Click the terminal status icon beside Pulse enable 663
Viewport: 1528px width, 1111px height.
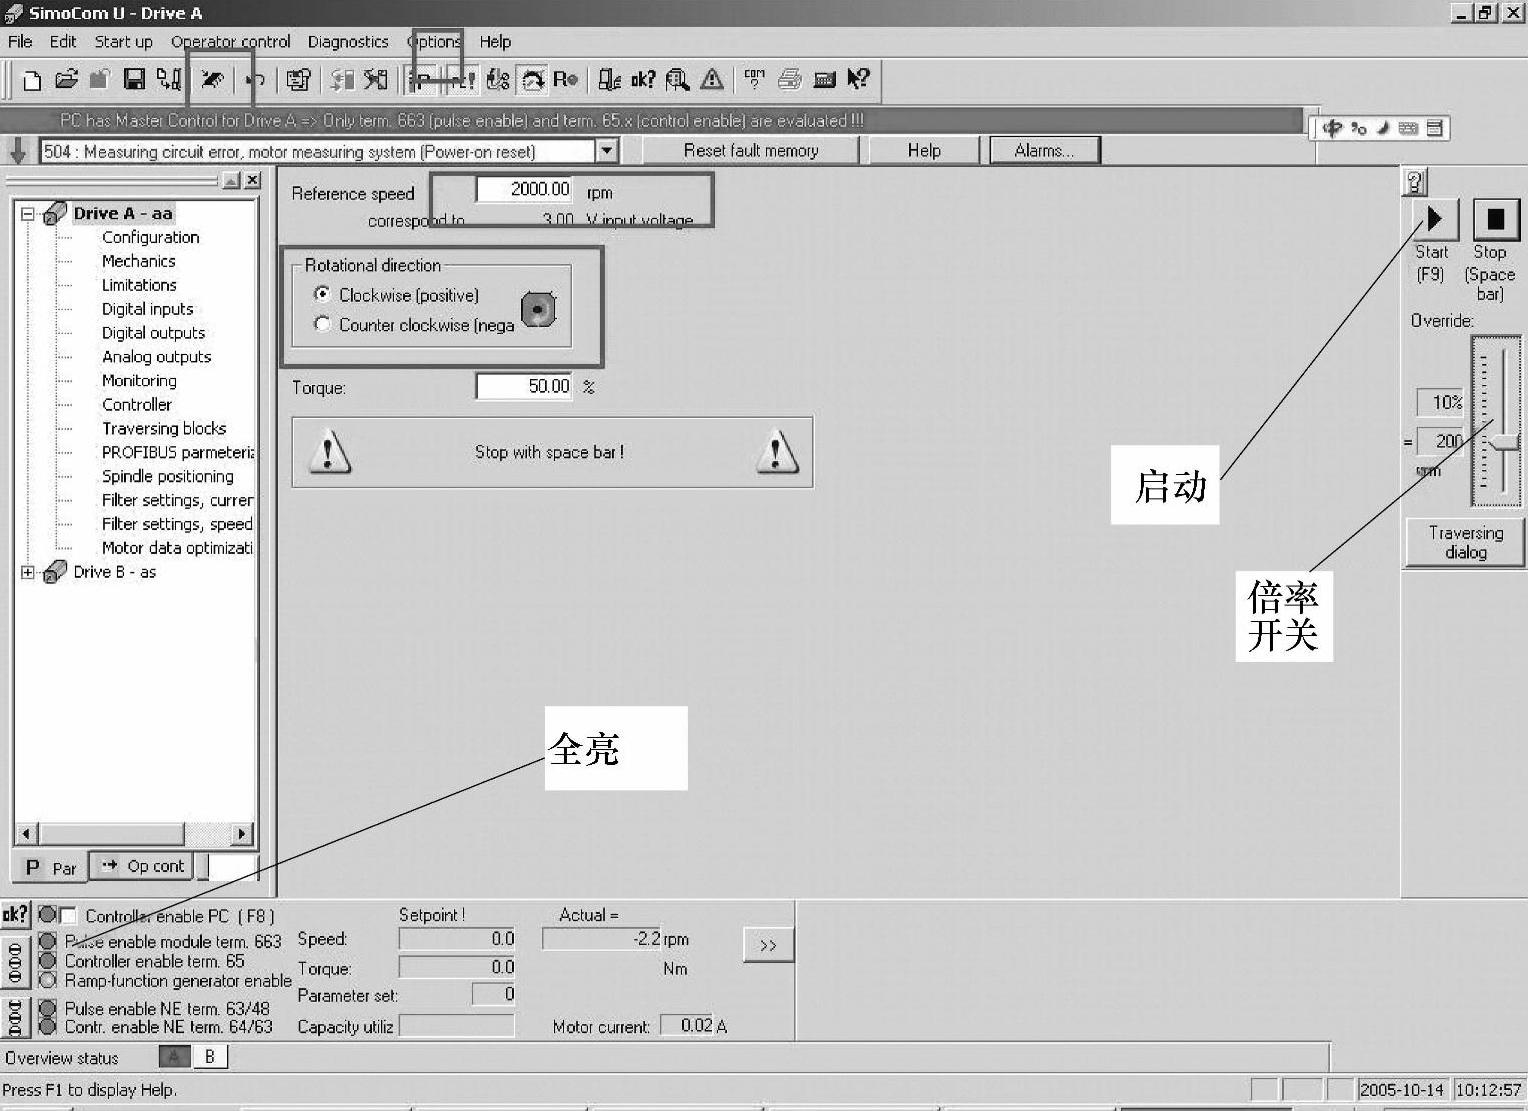15,962
